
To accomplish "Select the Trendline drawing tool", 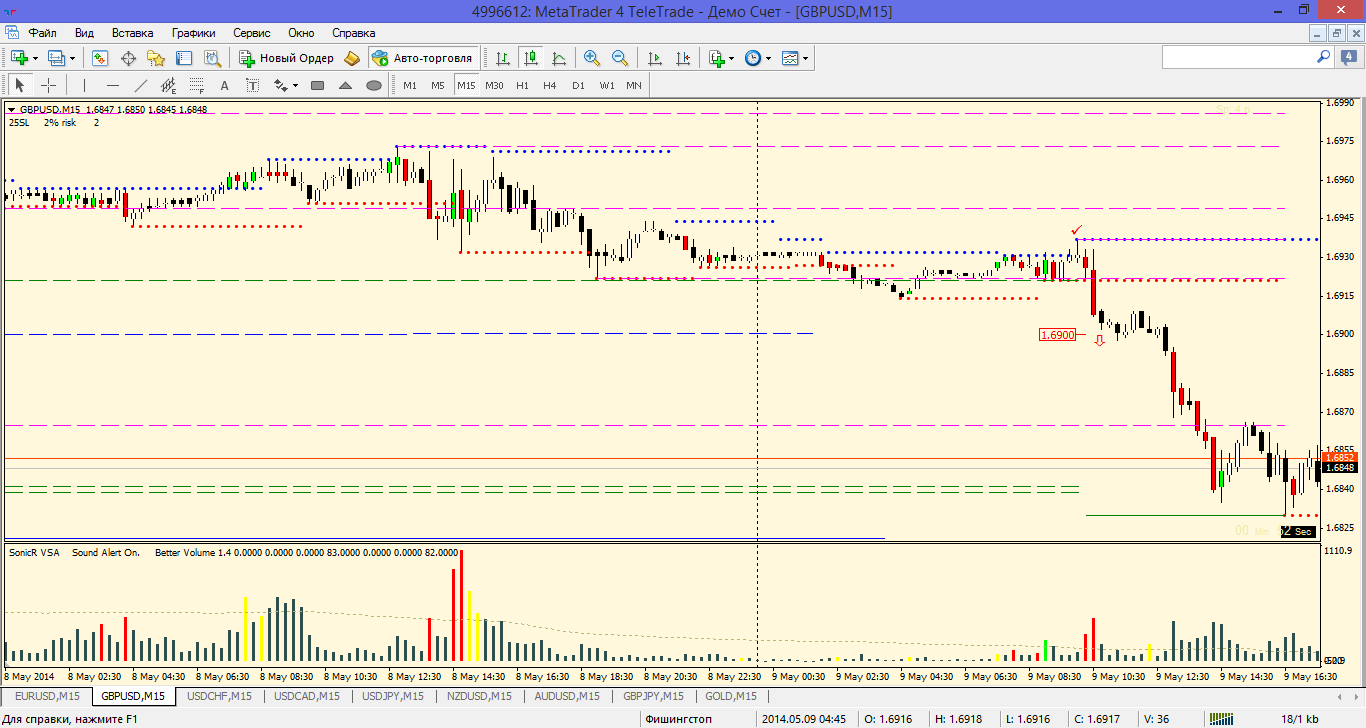I will [141, 85].
